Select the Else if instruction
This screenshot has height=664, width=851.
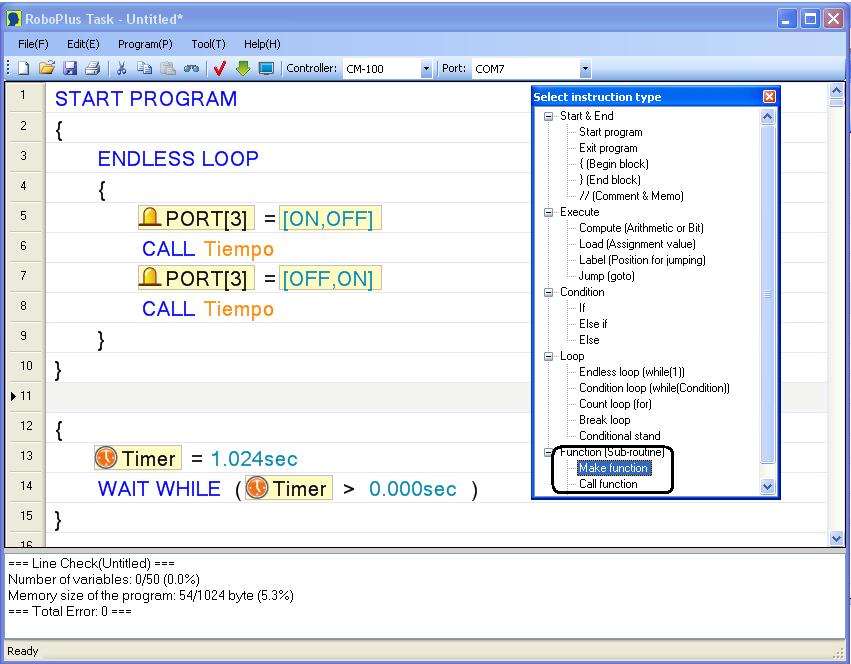tap(593, 324)
